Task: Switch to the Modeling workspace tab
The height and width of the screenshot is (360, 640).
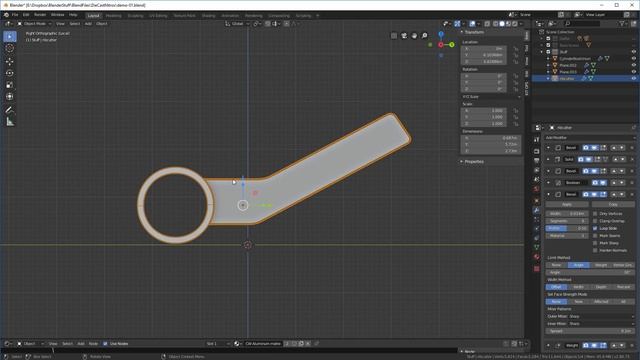Action: [x=113, y=16]
